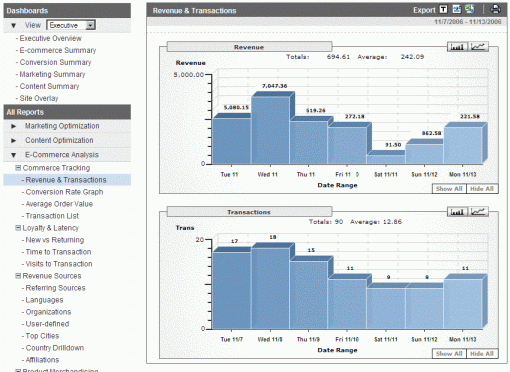Click Show All in Transactions chart
Screen dimensions: 510x372
point(449,354)
